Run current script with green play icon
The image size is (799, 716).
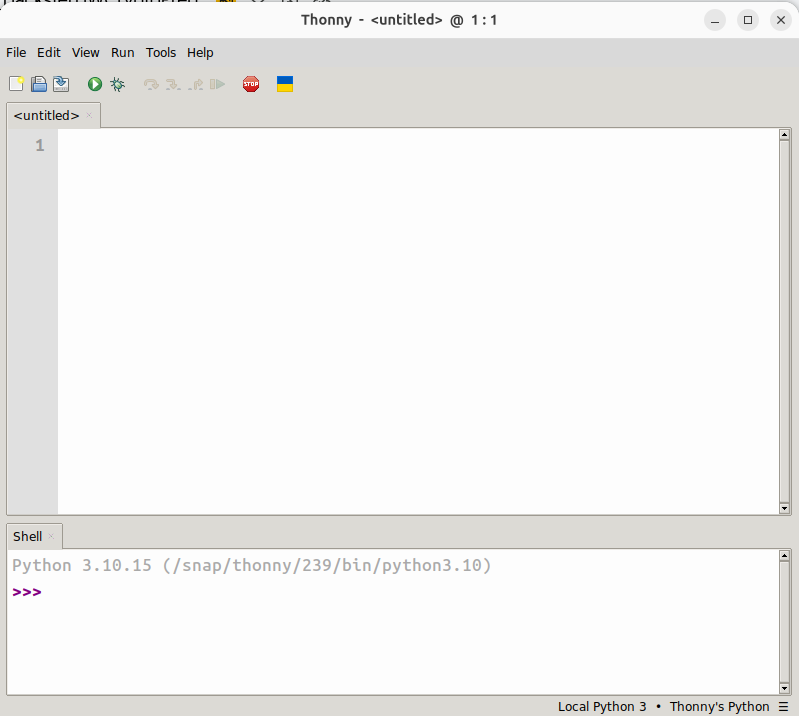tap(95, 85)
